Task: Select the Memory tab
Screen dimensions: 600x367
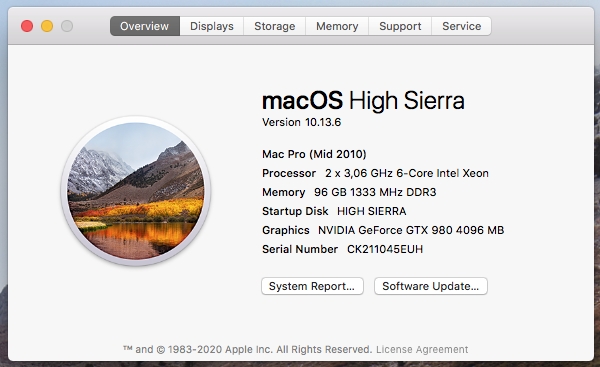Action: 337,26
